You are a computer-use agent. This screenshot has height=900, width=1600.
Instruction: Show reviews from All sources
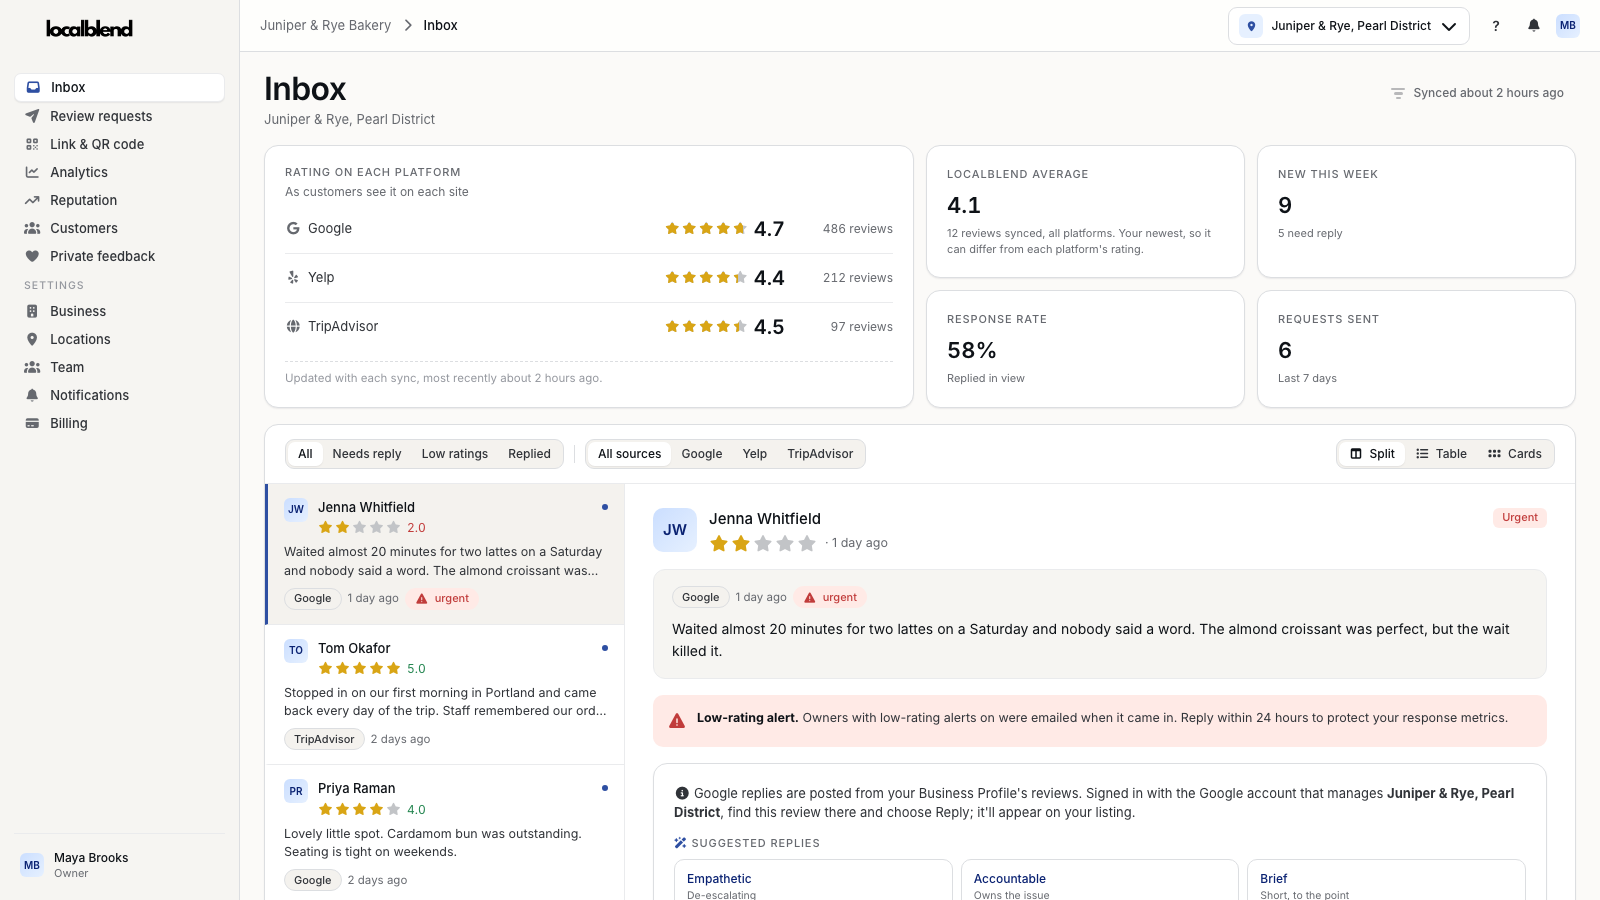[630, 454]
